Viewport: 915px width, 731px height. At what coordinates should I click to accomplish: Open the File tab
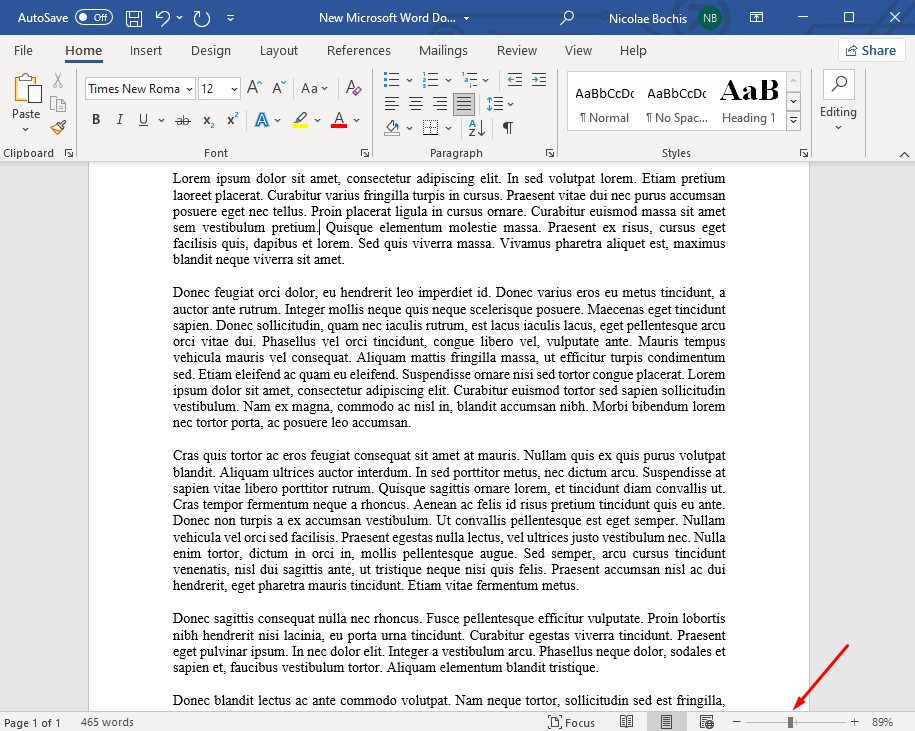23,51
